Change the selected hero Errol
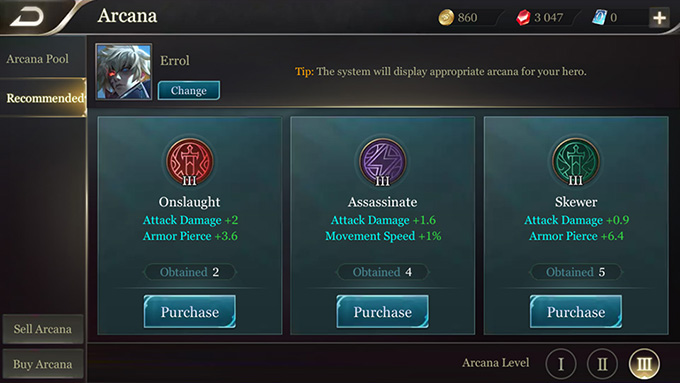The height and width of the screenshot is (383, 680). 189,90
